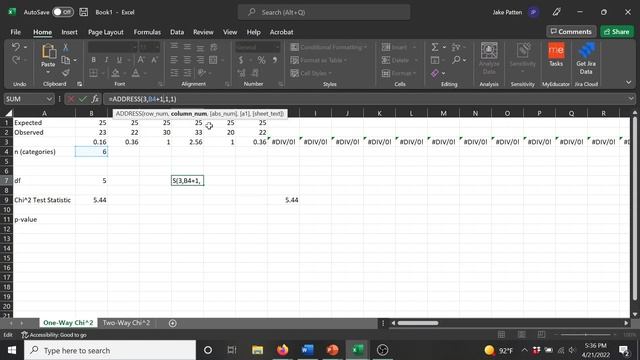Click the Select All corner triangle
Screen dimensions: 640x360
(8, 113)
